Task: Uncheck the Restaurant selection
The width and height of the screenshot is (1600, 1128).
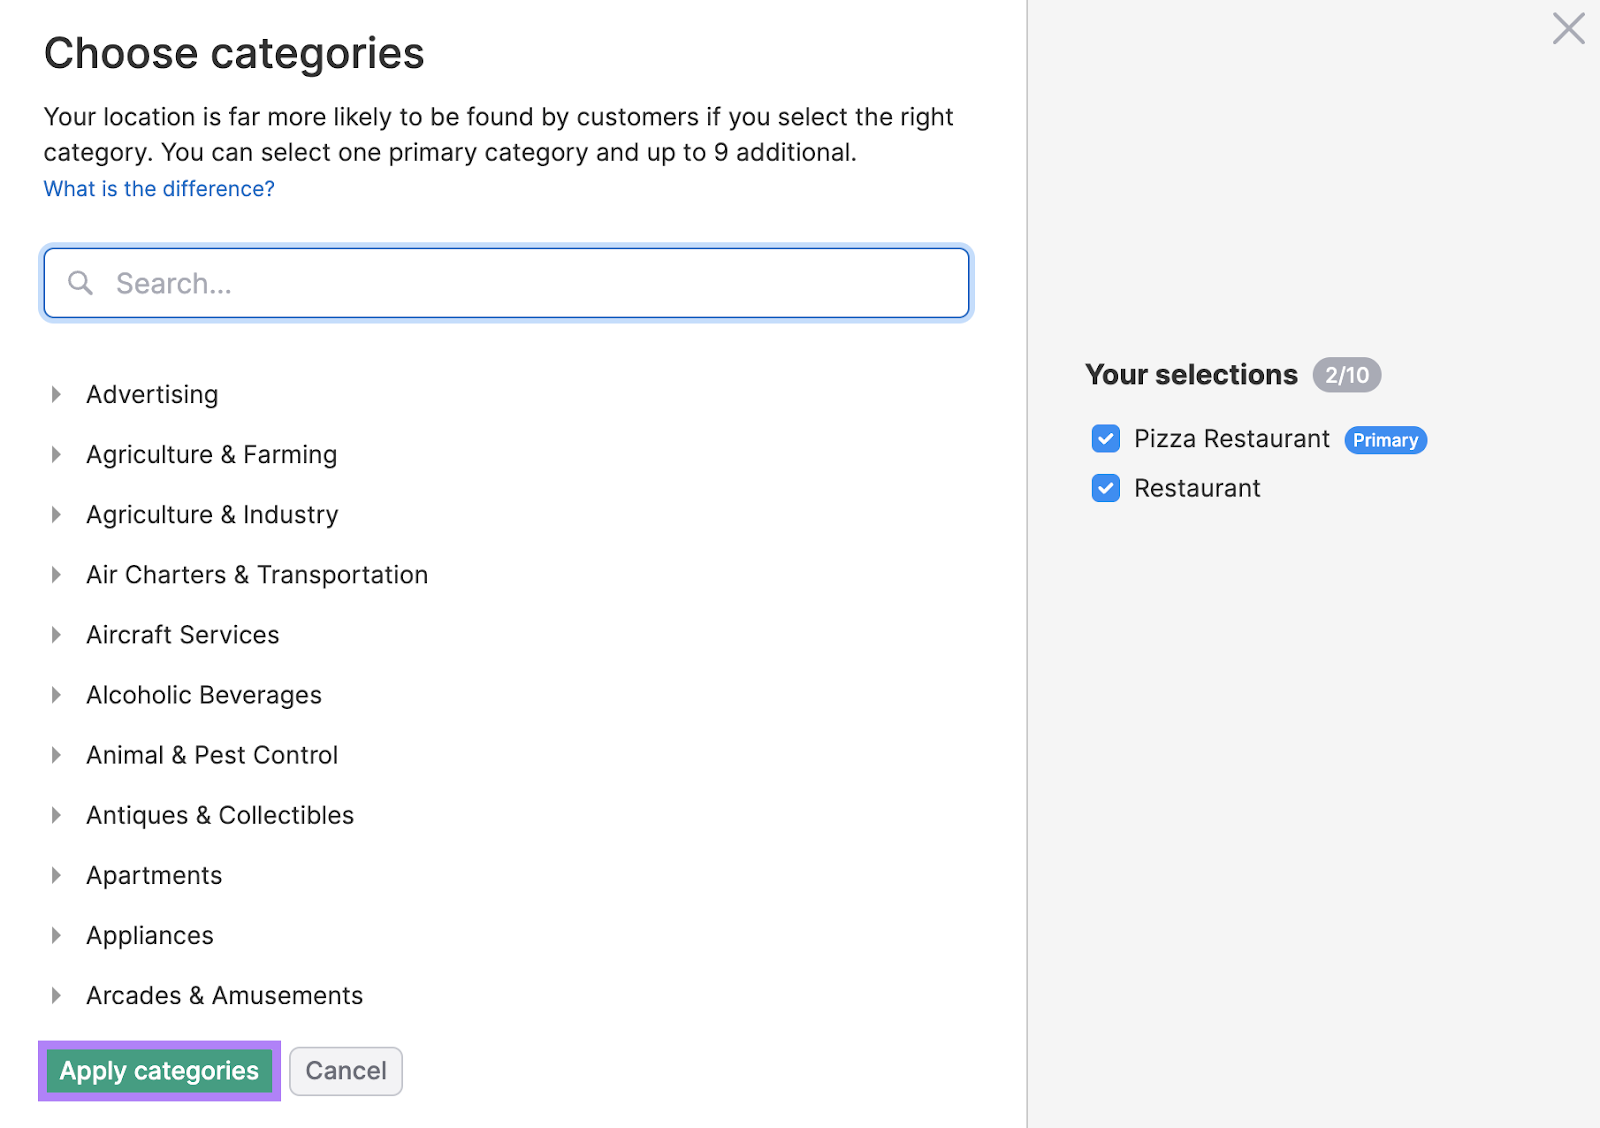Action: [1105, 488]
